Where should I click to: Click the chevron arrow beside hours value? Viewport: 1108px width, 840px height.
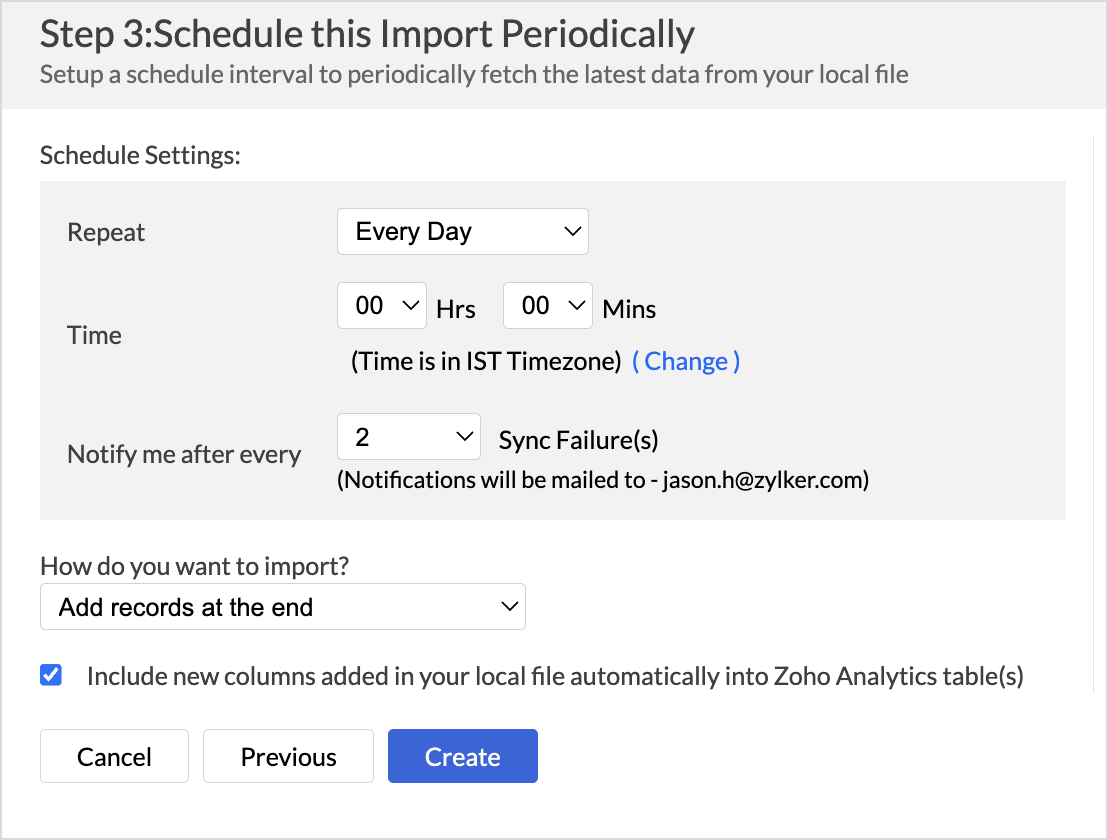(x=410, y=306)
